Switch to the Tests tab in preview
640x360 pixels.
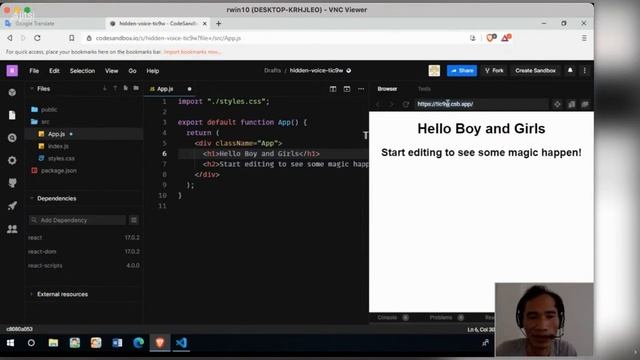coord(424,89)
